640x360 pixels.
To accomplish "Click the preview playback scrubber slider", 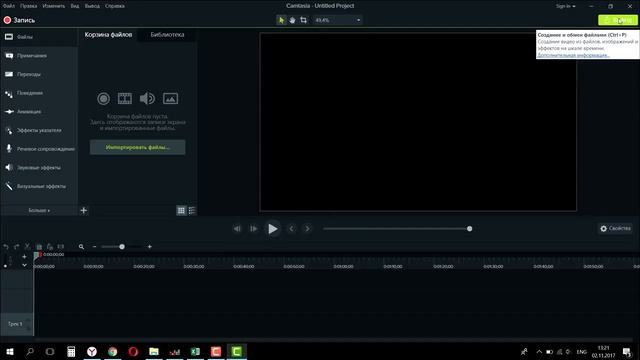I will [x=469, y=229].
